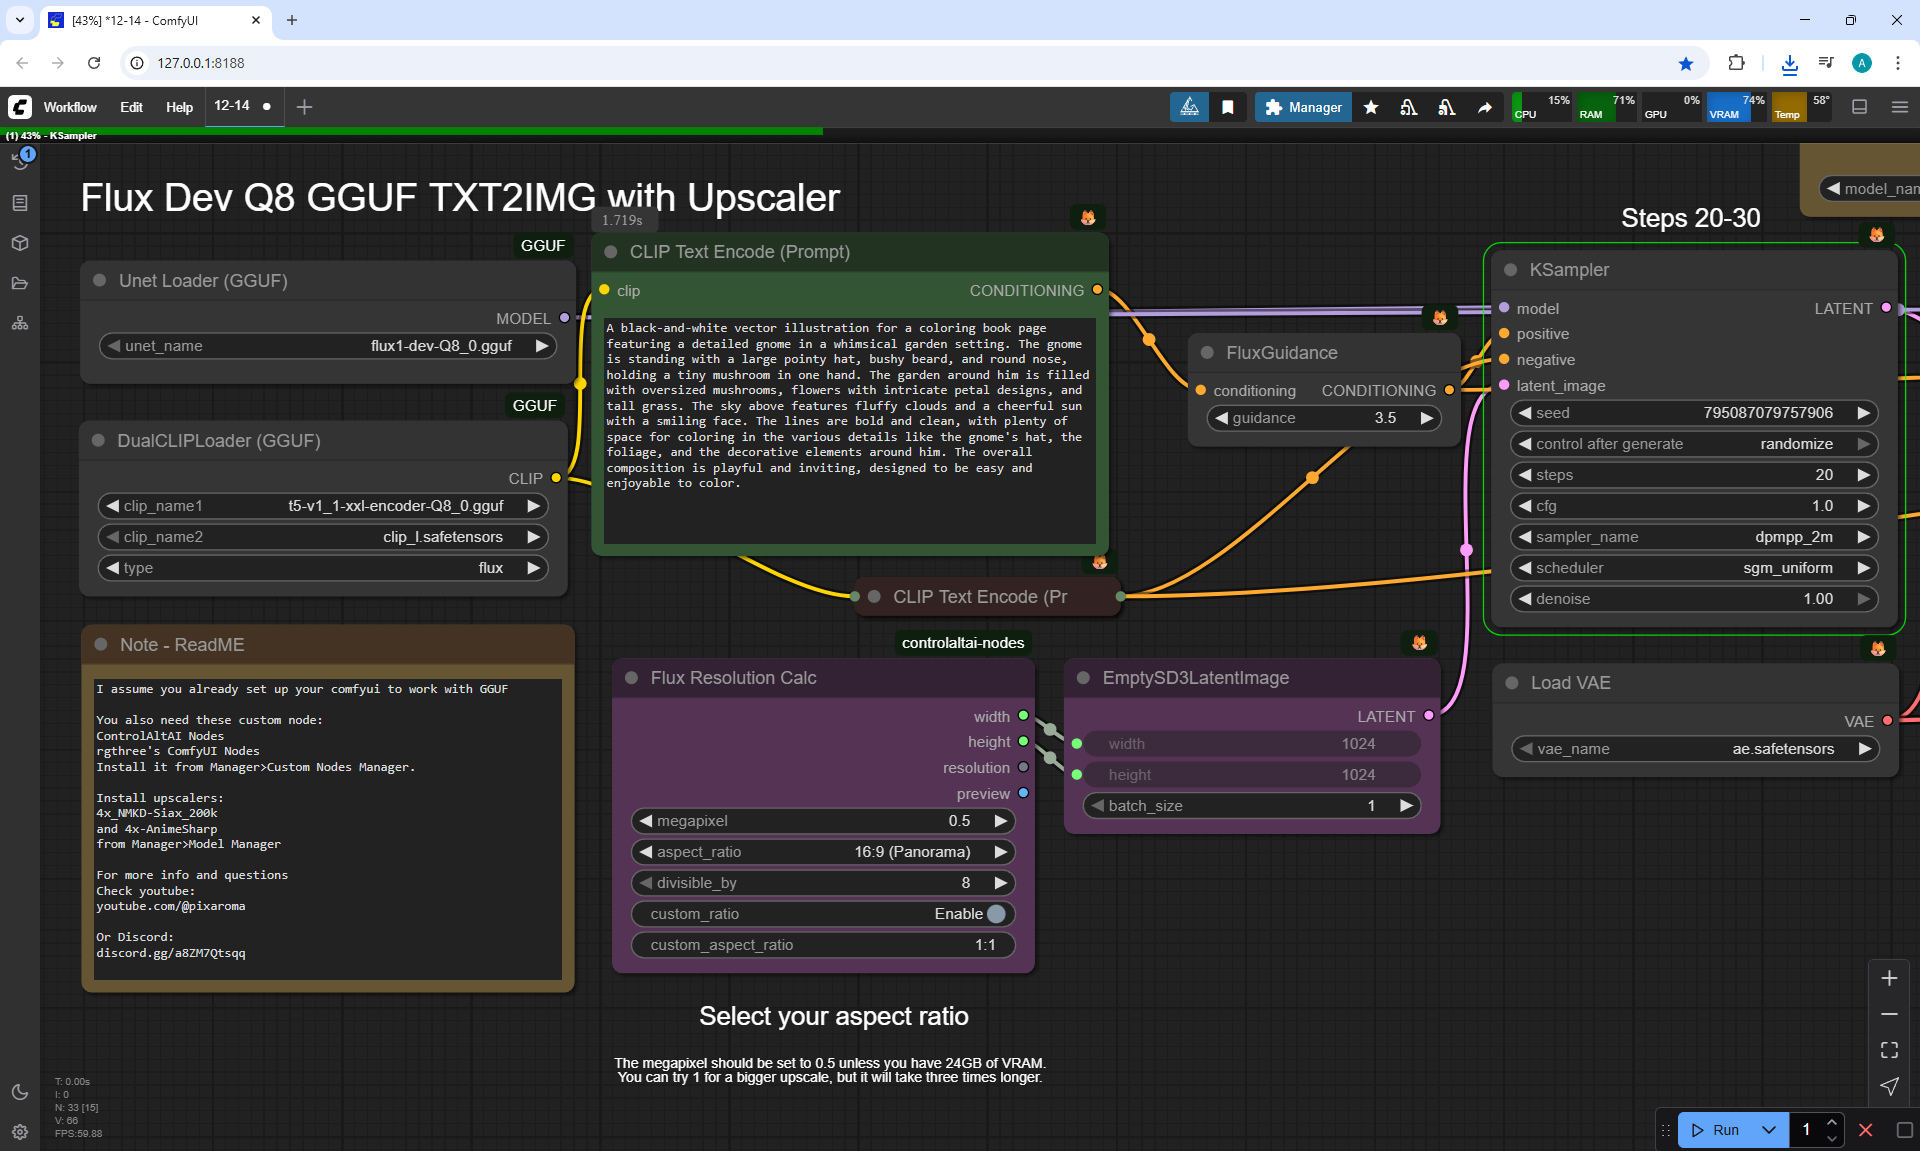Open the Help menu
Viewport: 1920px width, 1151px height.
tap(179, 107)
